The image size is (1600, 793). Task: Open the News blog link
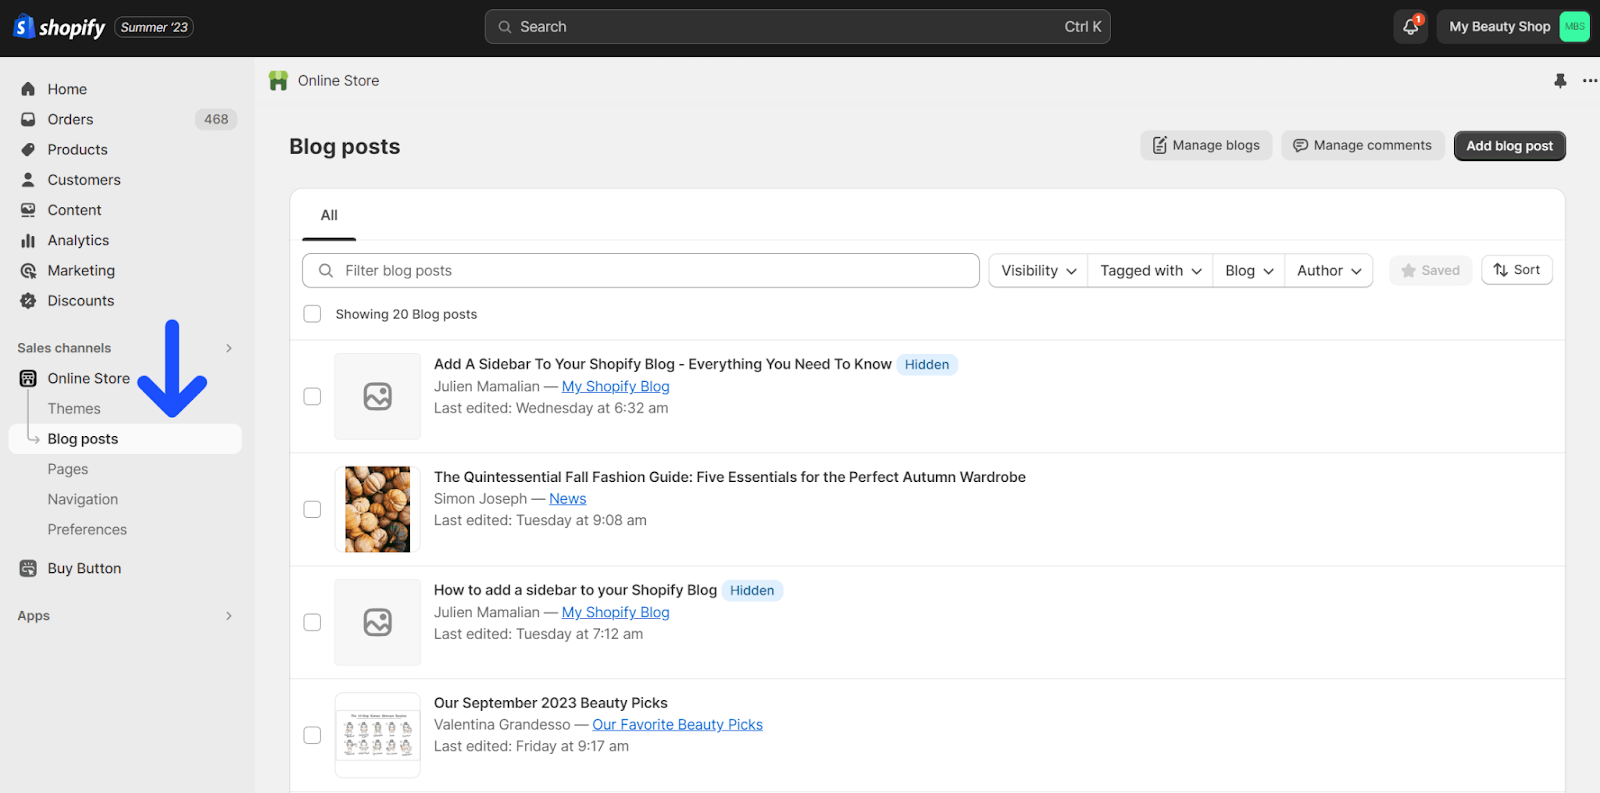point(567,498)
